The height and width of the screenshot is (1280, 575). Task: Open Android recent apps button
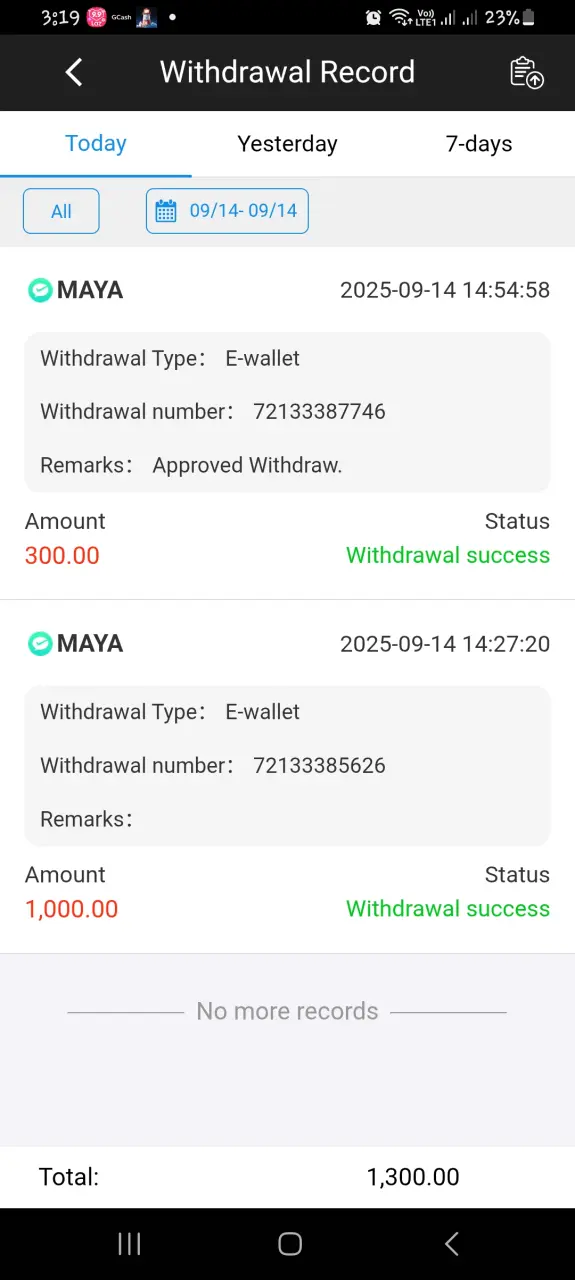(x=129, y=1243)
